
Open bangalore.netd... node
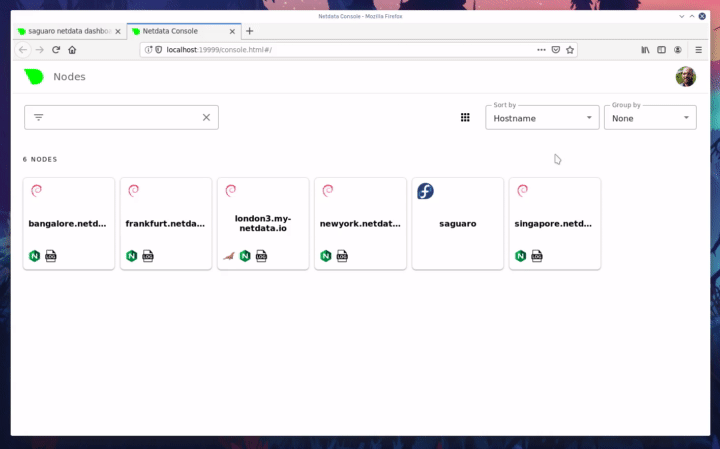pyautogui.click(x=69, y=224)
